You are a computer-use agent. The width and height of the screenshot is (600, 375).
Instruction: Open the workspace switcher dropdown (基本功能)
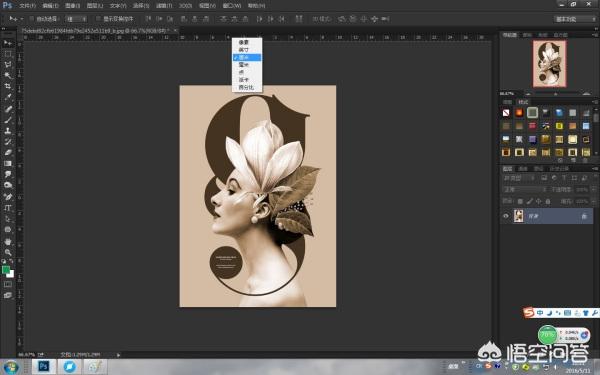tap(575, 19)
